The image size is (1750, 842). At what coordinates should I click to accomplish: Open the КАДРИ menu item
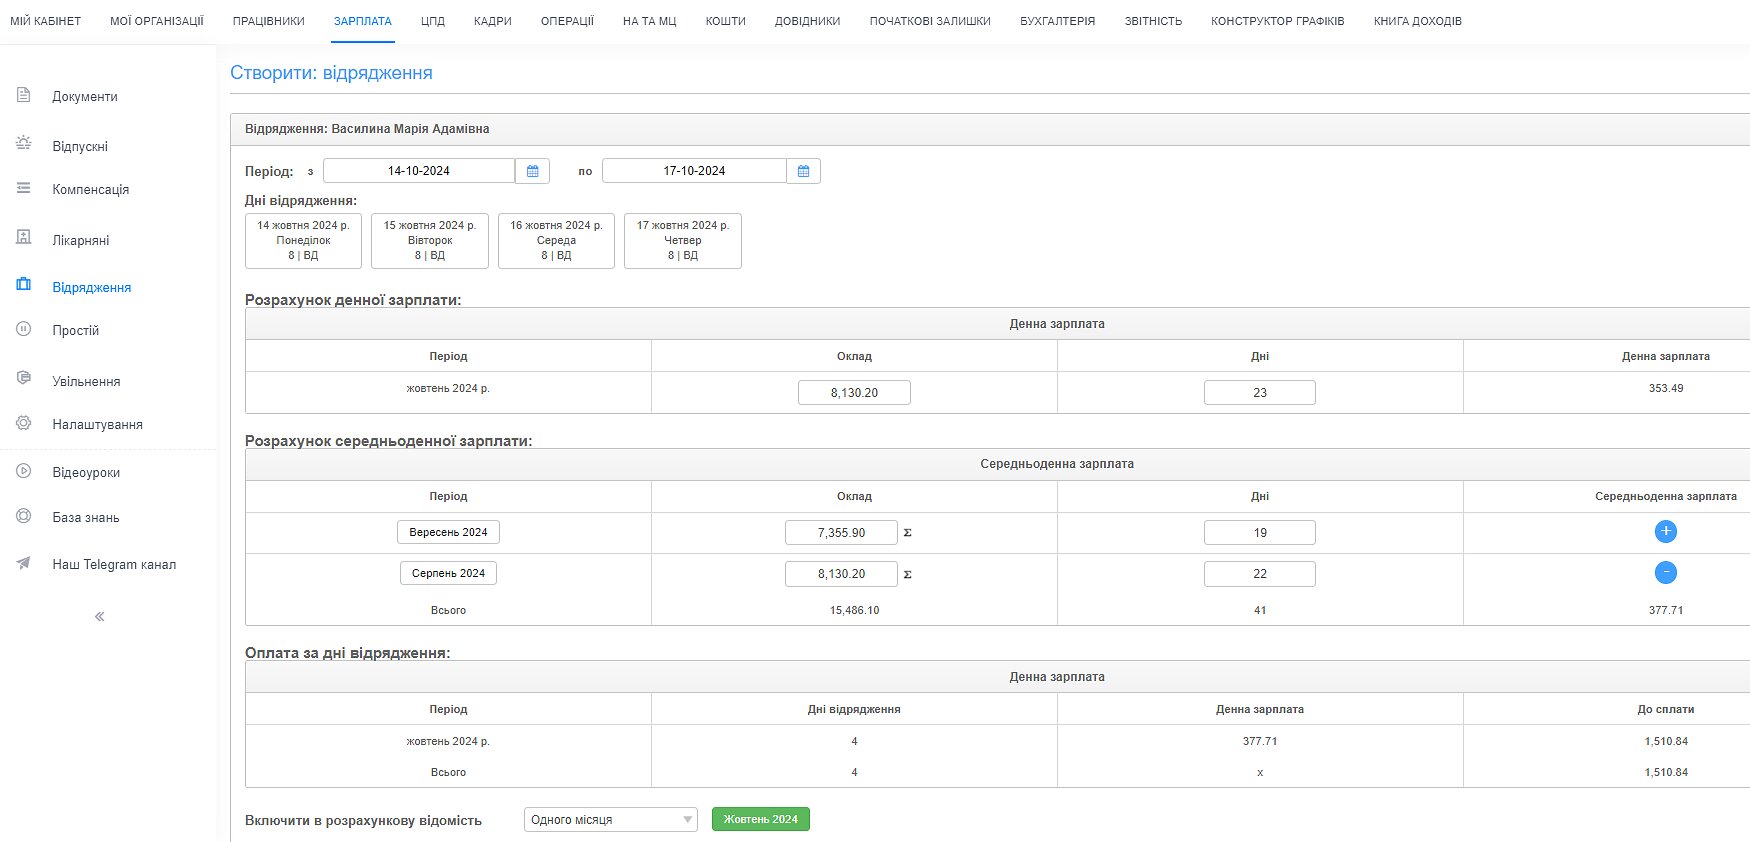pyautogui.click(x=493, y=21)
